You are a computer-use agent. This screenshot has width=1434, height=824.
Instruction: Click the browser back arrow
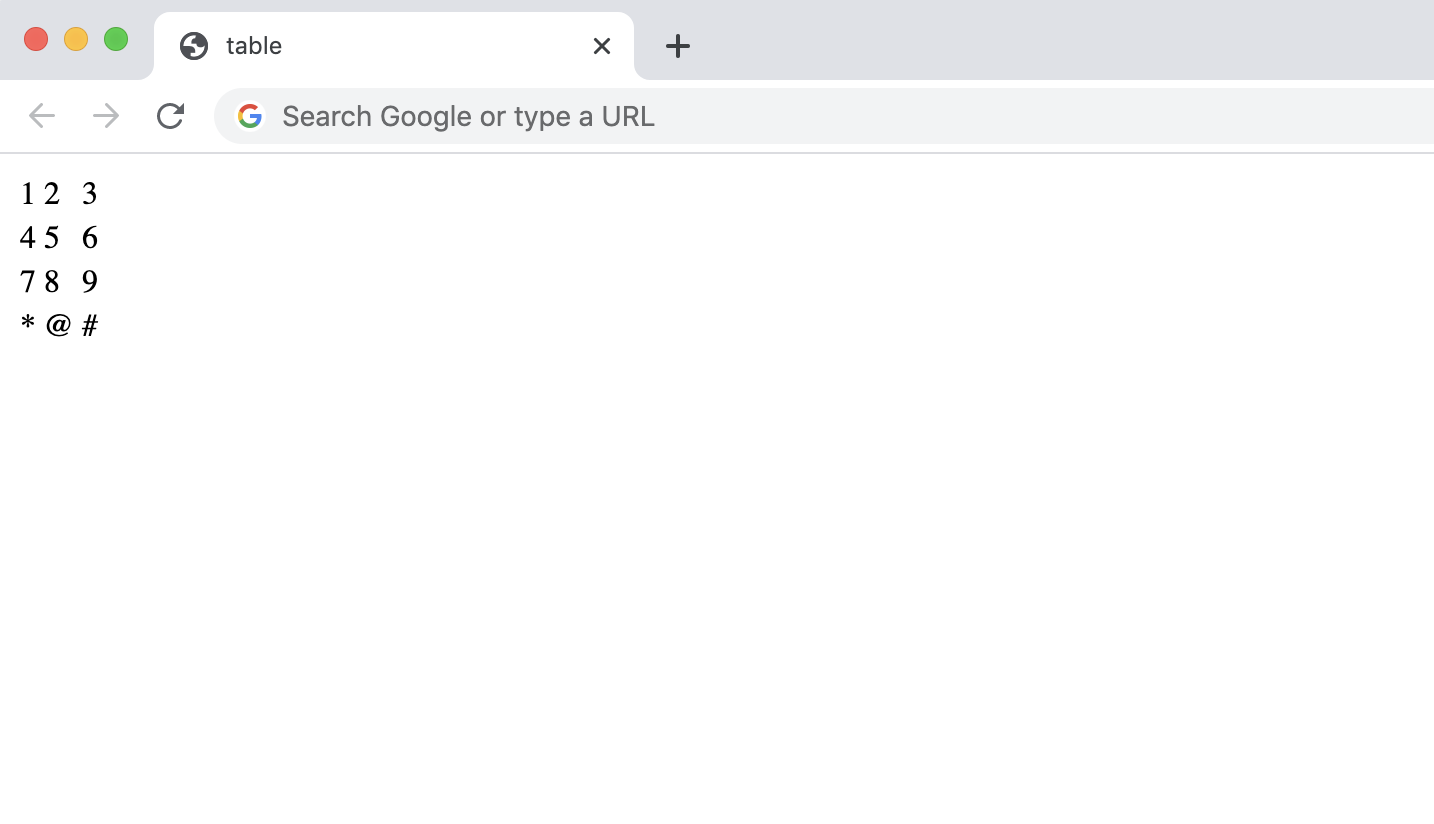click(42, 116)
